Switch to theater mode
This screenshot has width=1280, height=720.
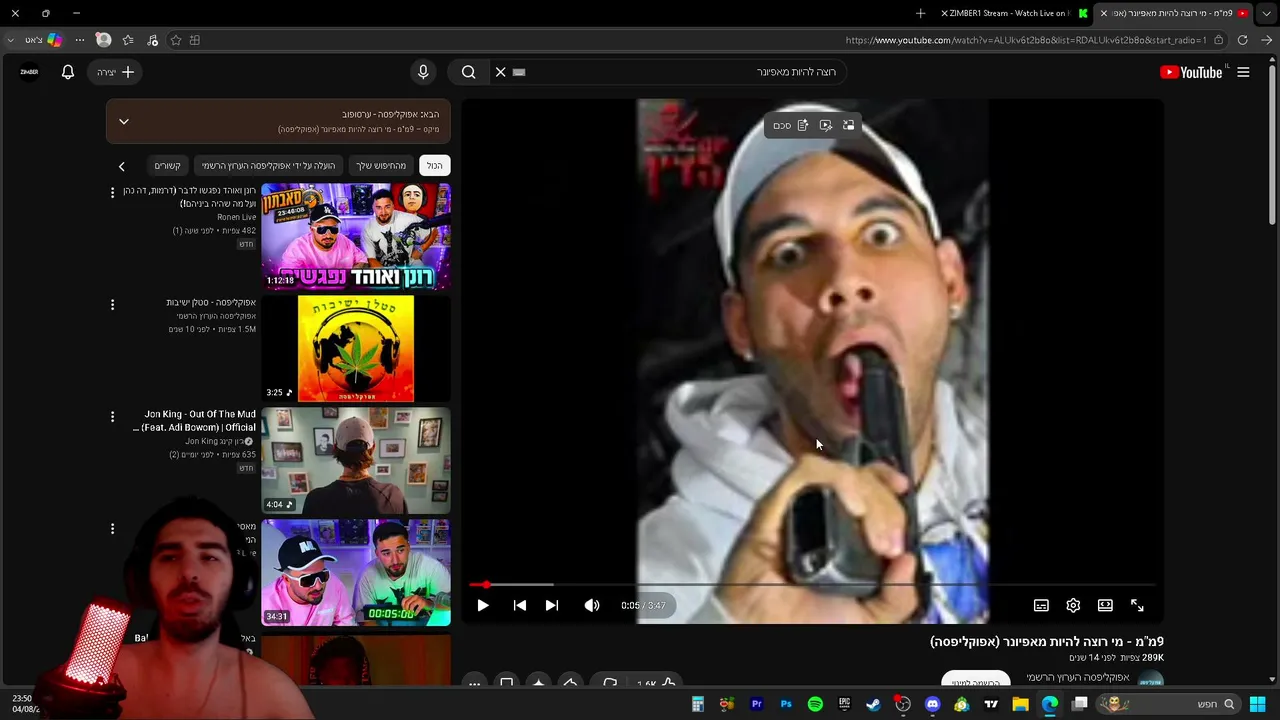click(x=1105, y=605)
